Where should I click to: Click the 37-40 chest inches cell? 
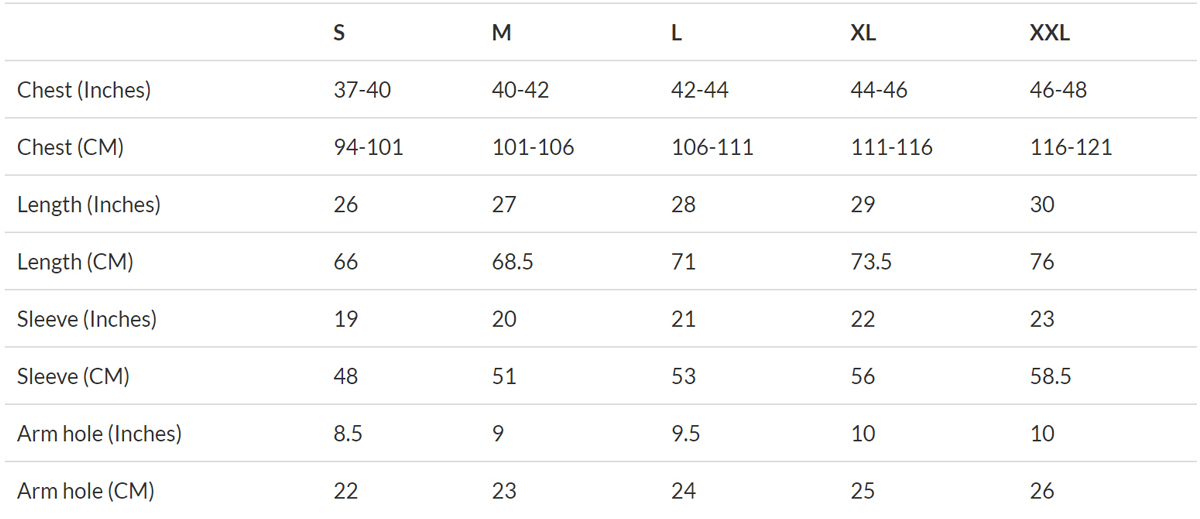(x=362, y=90)
